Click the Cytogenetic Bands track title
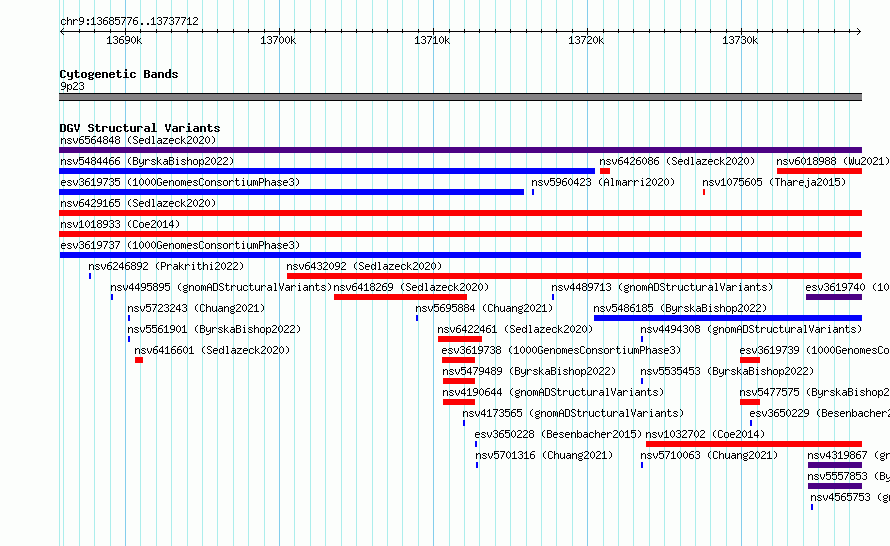 click(x=119, y=74)
